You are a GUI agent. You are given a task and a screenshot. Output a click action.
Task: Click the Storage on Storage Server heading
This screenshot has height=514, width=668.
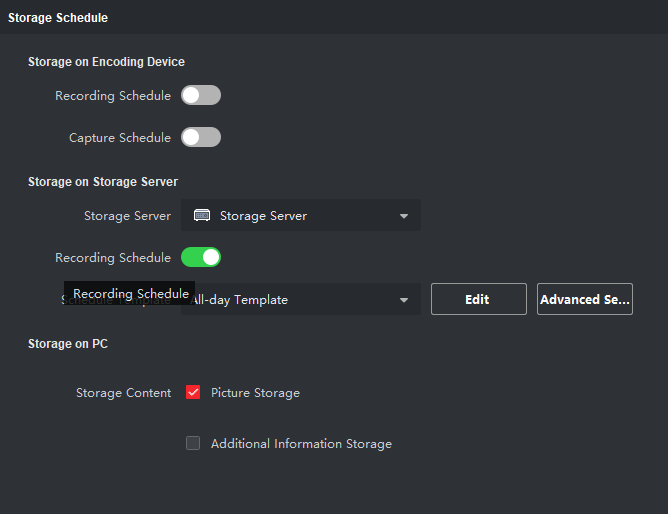(103, 182)
